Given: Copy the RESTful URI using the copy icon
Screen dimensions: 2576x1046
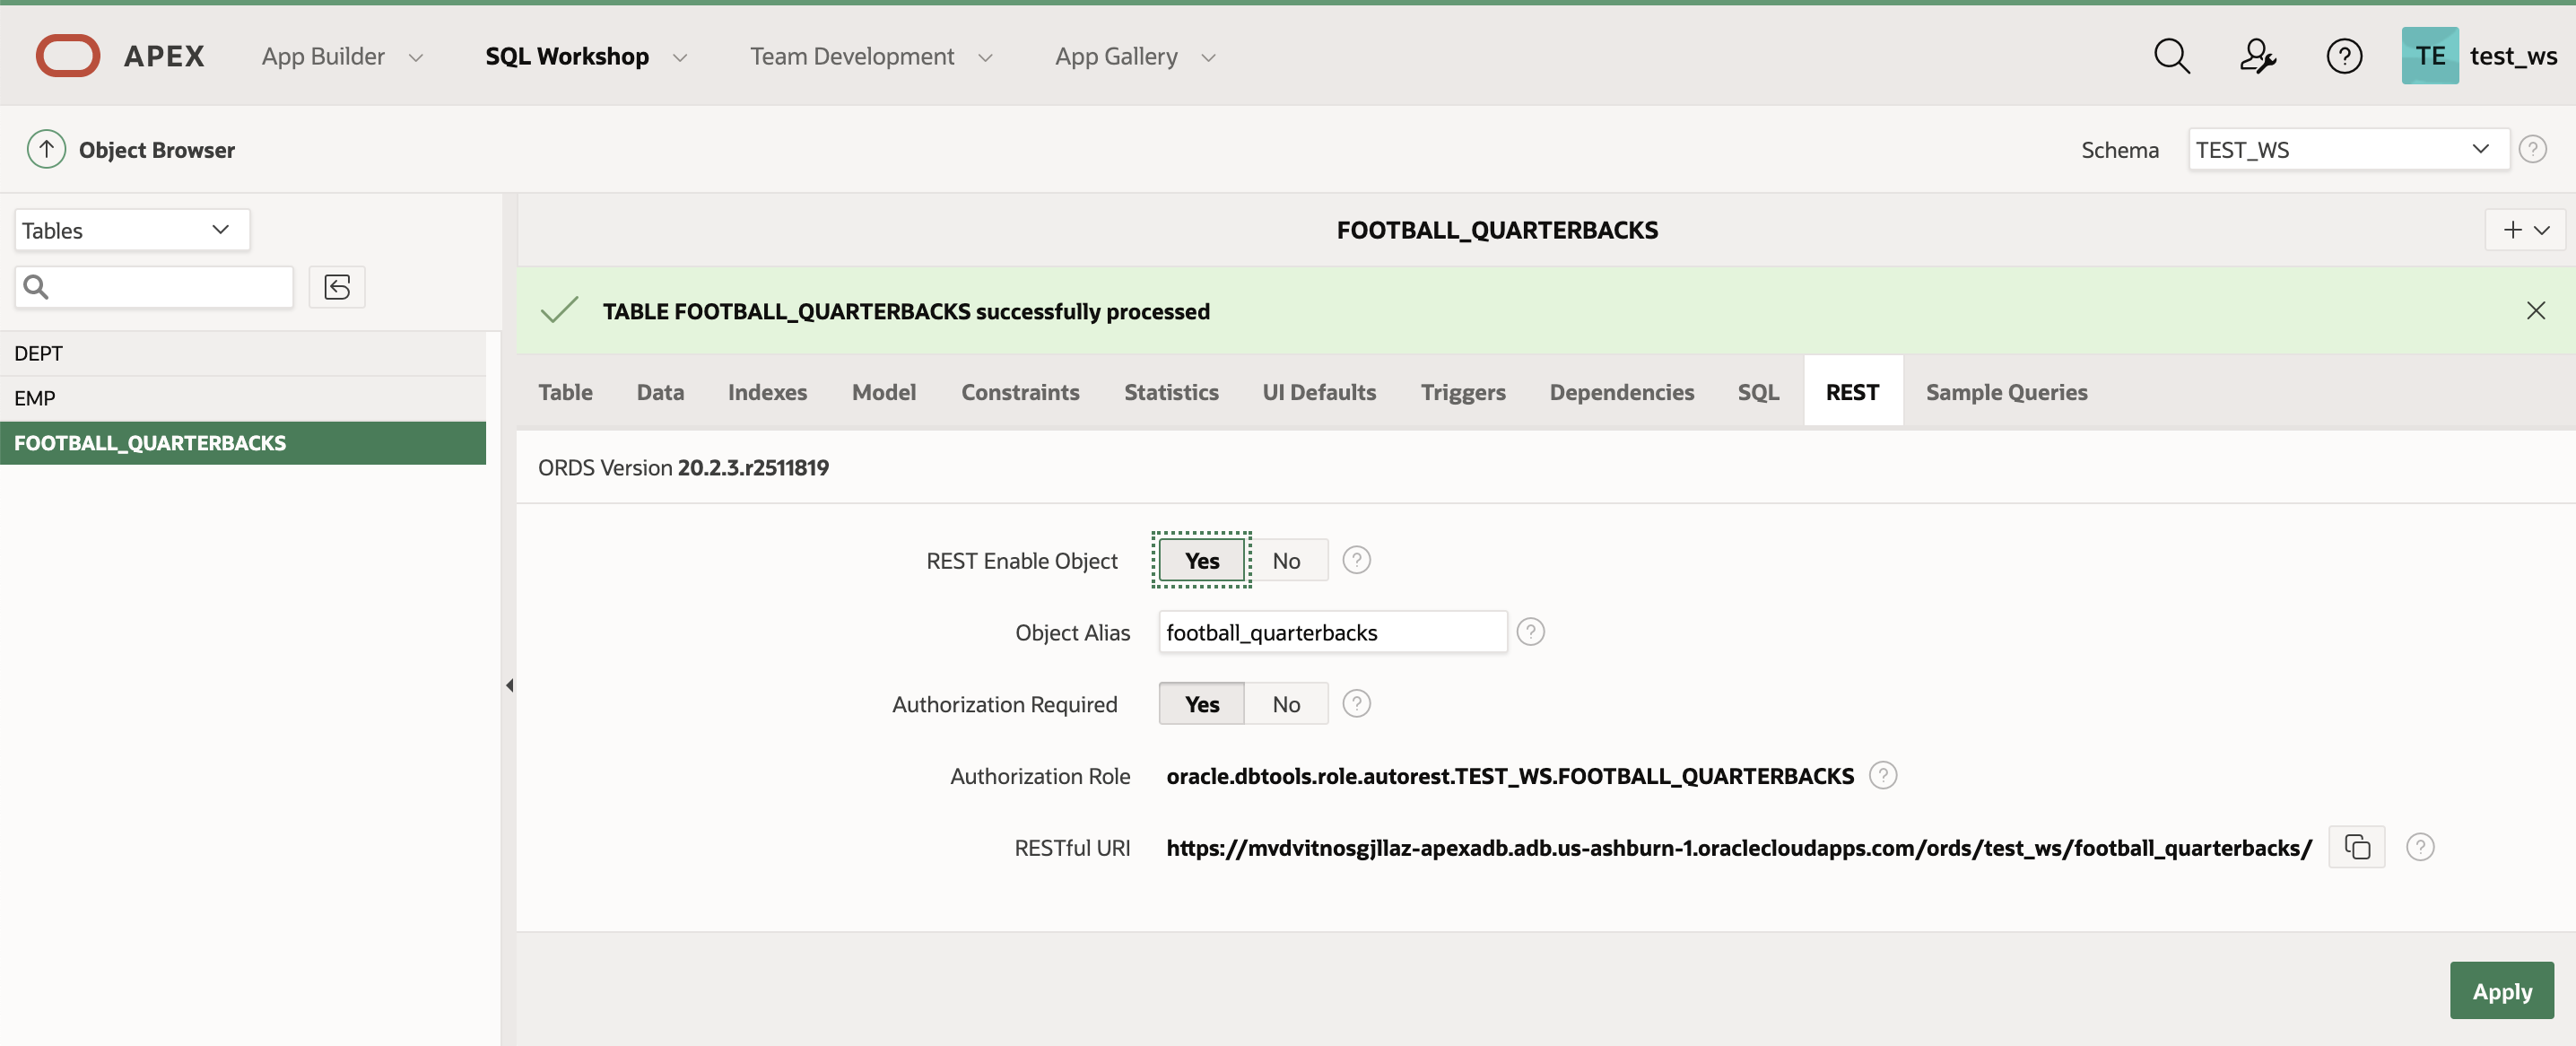Looking at the screenshot, I should tap(2357, 847).
